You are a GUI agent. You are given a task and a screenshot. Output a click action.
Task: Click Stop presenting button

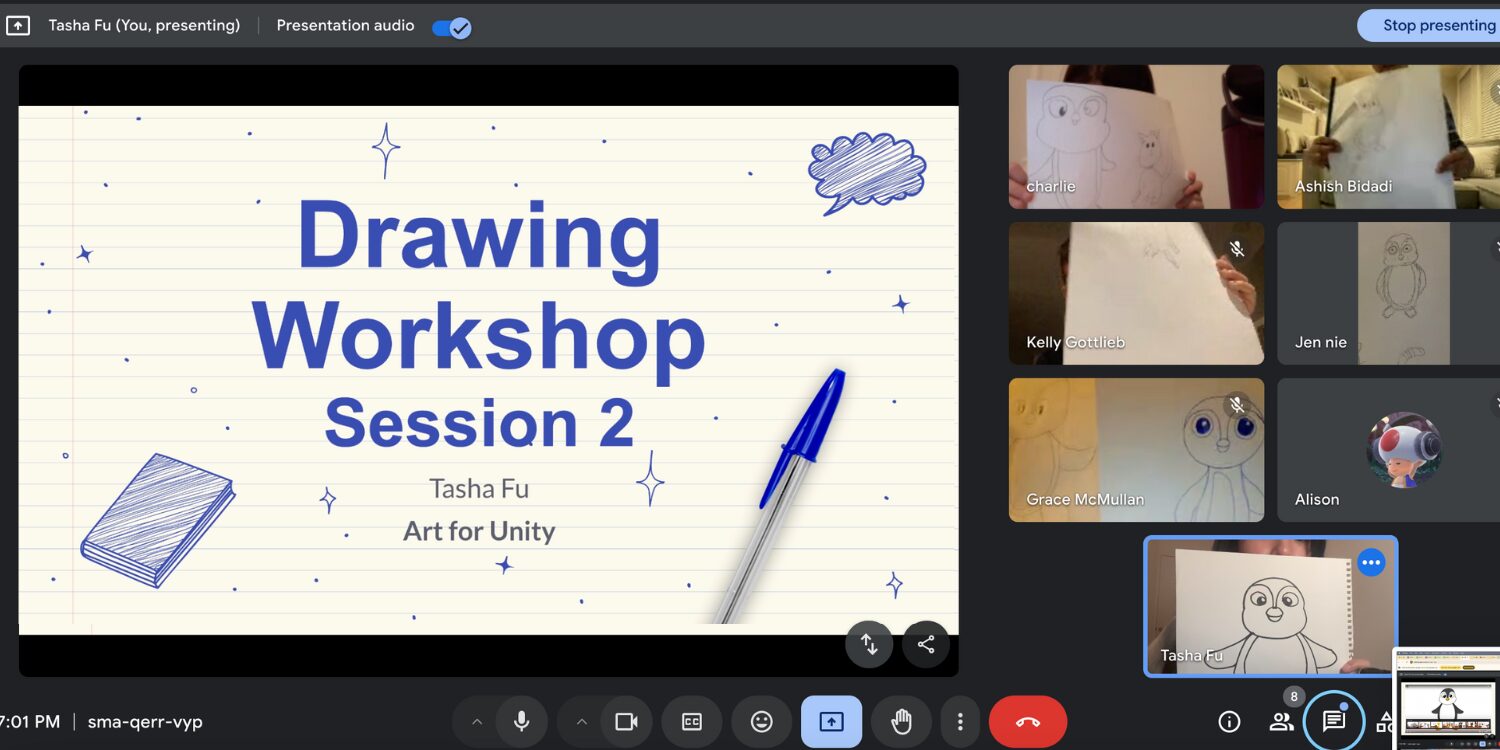tap(1430, 26)
